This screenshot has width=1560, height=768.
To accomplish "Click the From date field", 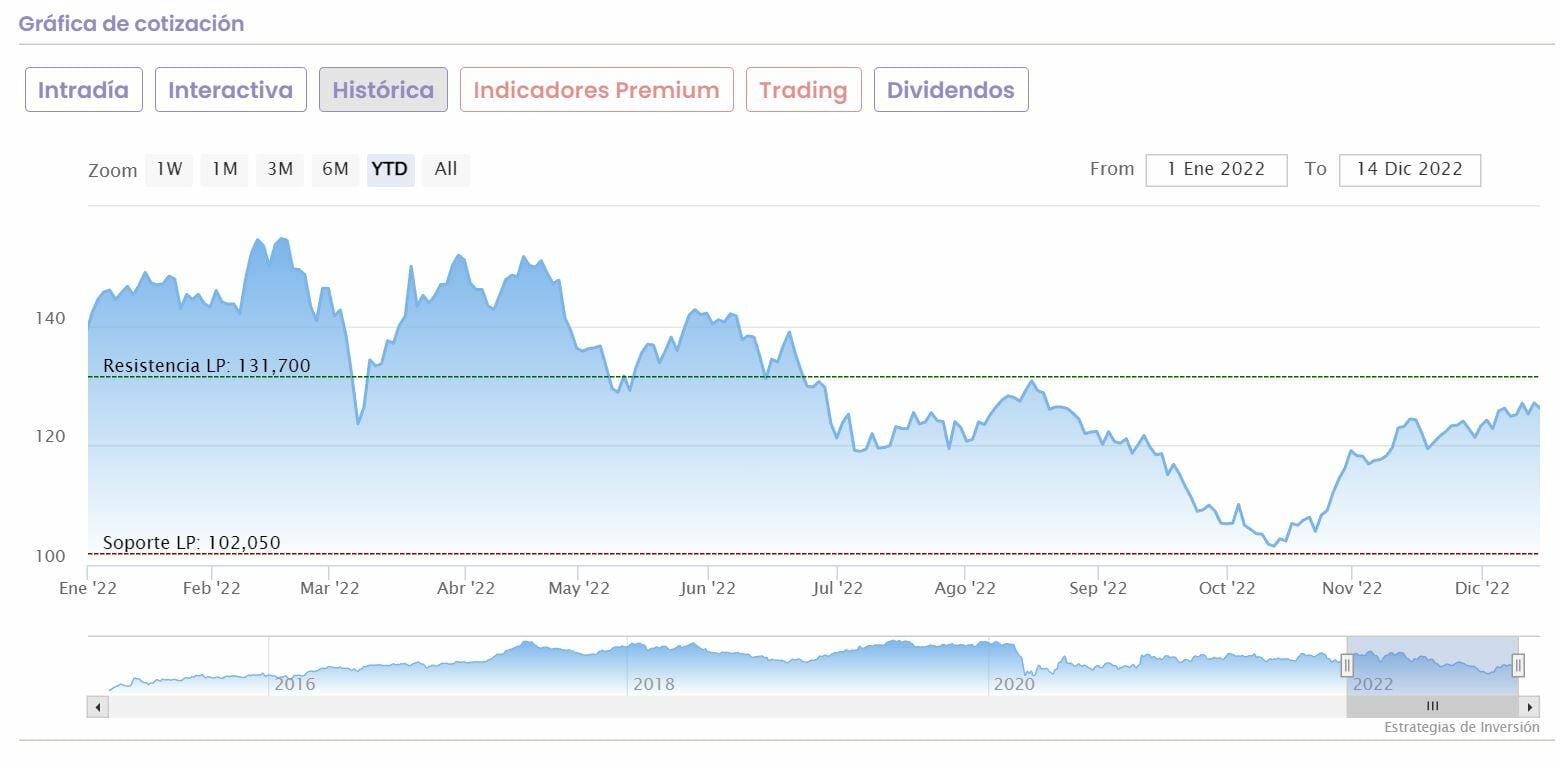I will click(1216, 169).
